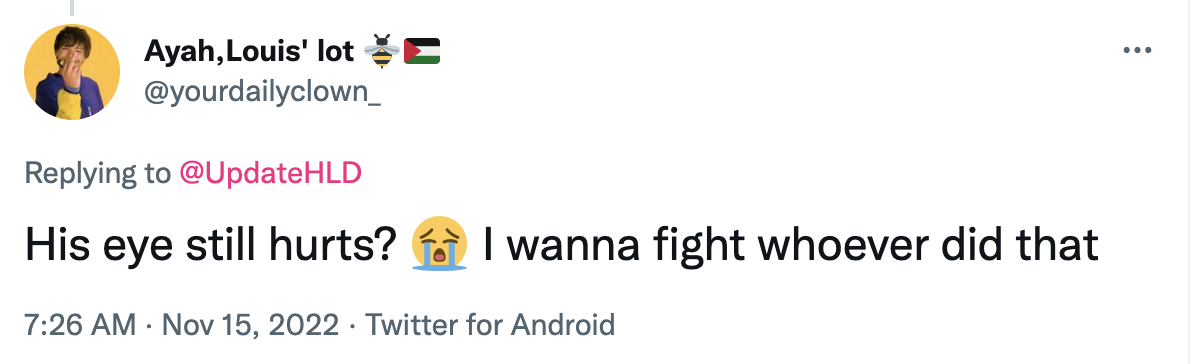Open the 7:26 AM timestamp permalink
1192x364 pixels.
[80, 325]
